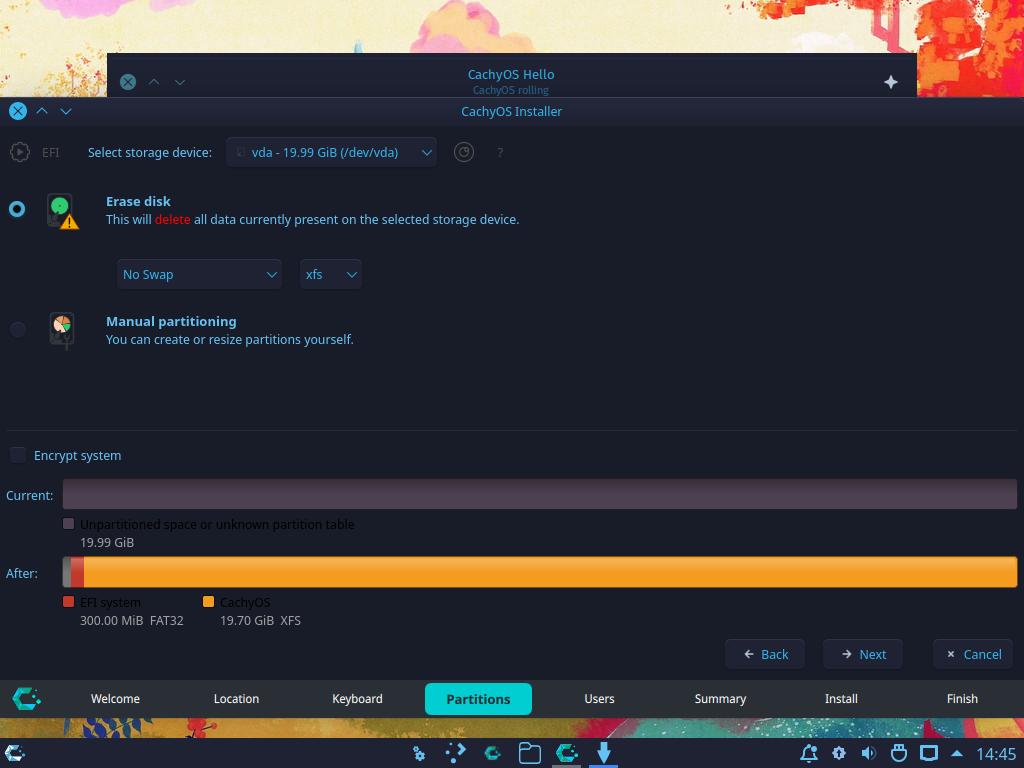The height and width of the screenshot is (768, 1024).
Task: Go to the Summary step
Action: pos(720,699)
